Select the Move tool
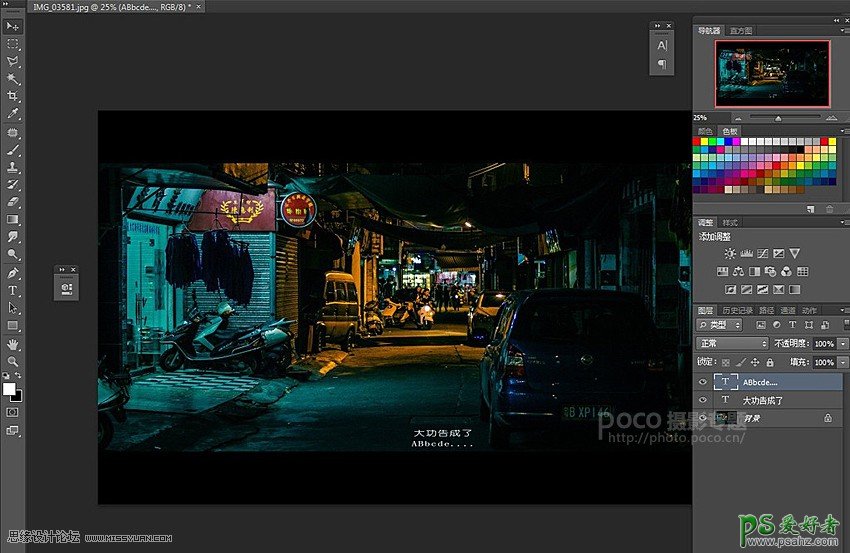The height and width of the screenshot is (553, 850). click(x=13, y=27)
